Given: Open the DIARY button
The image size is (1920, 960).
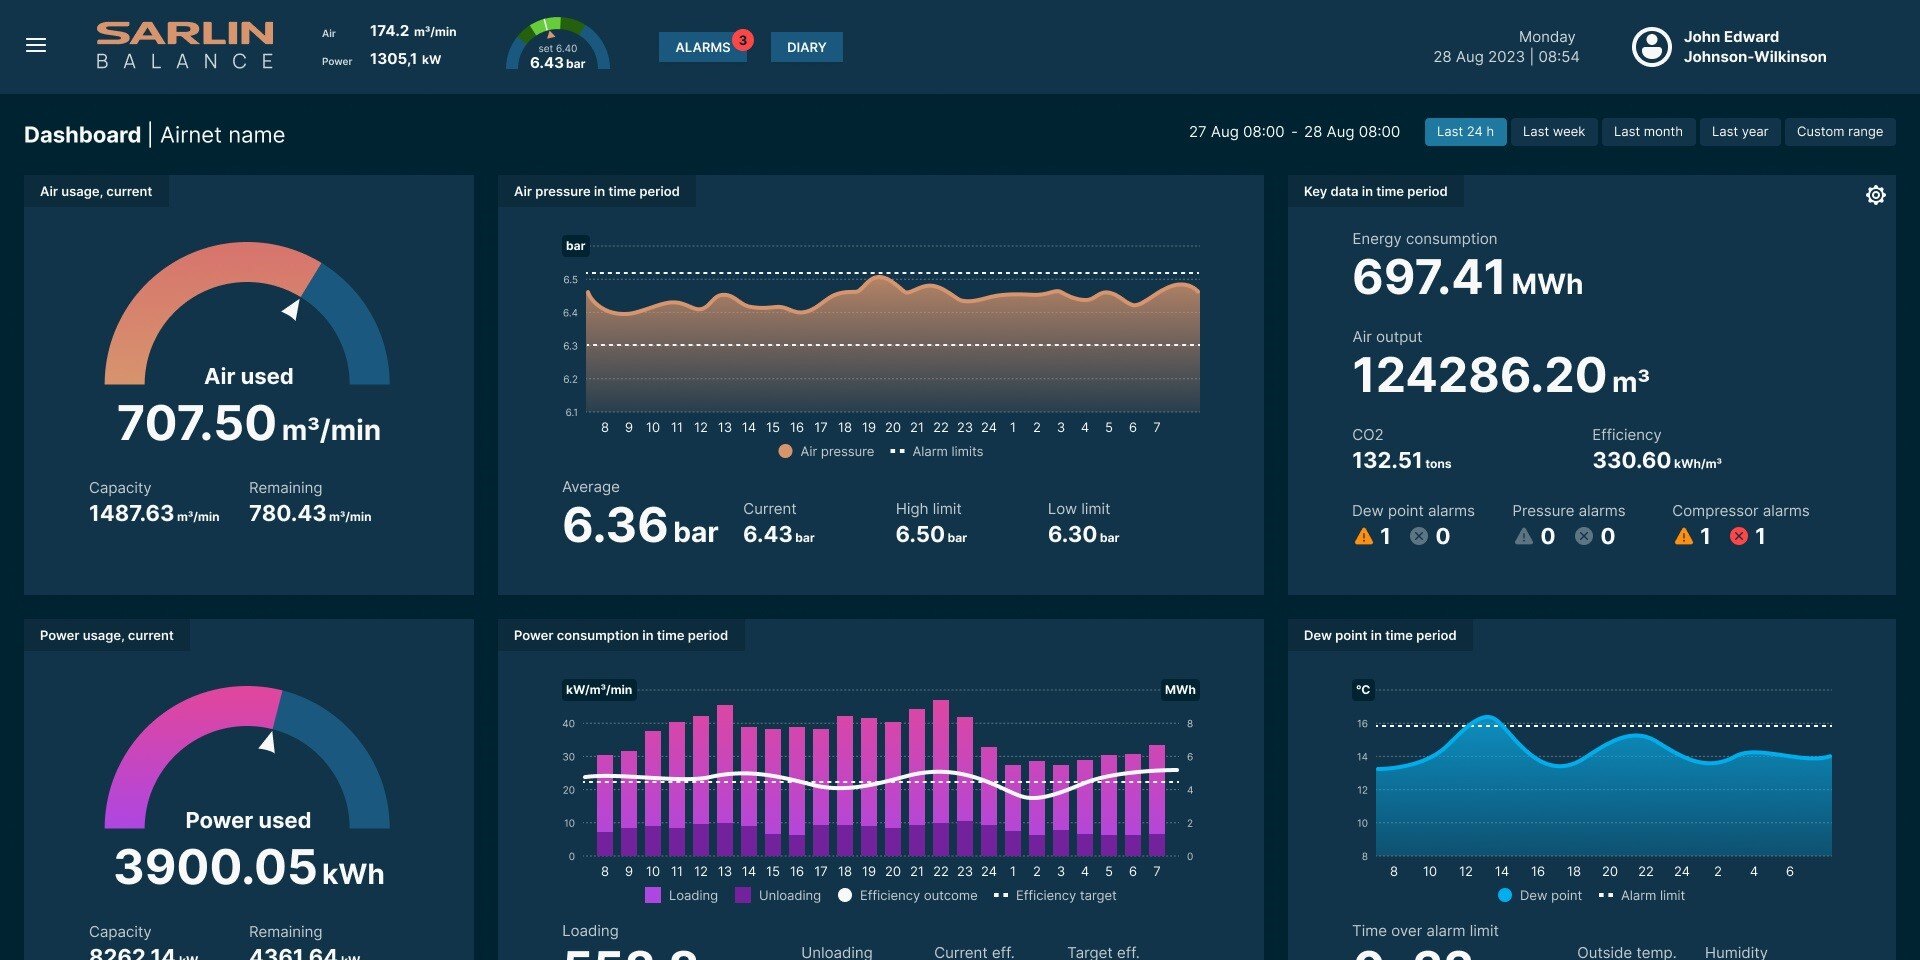Looking at the screenshot, I should tap(806, 48).
